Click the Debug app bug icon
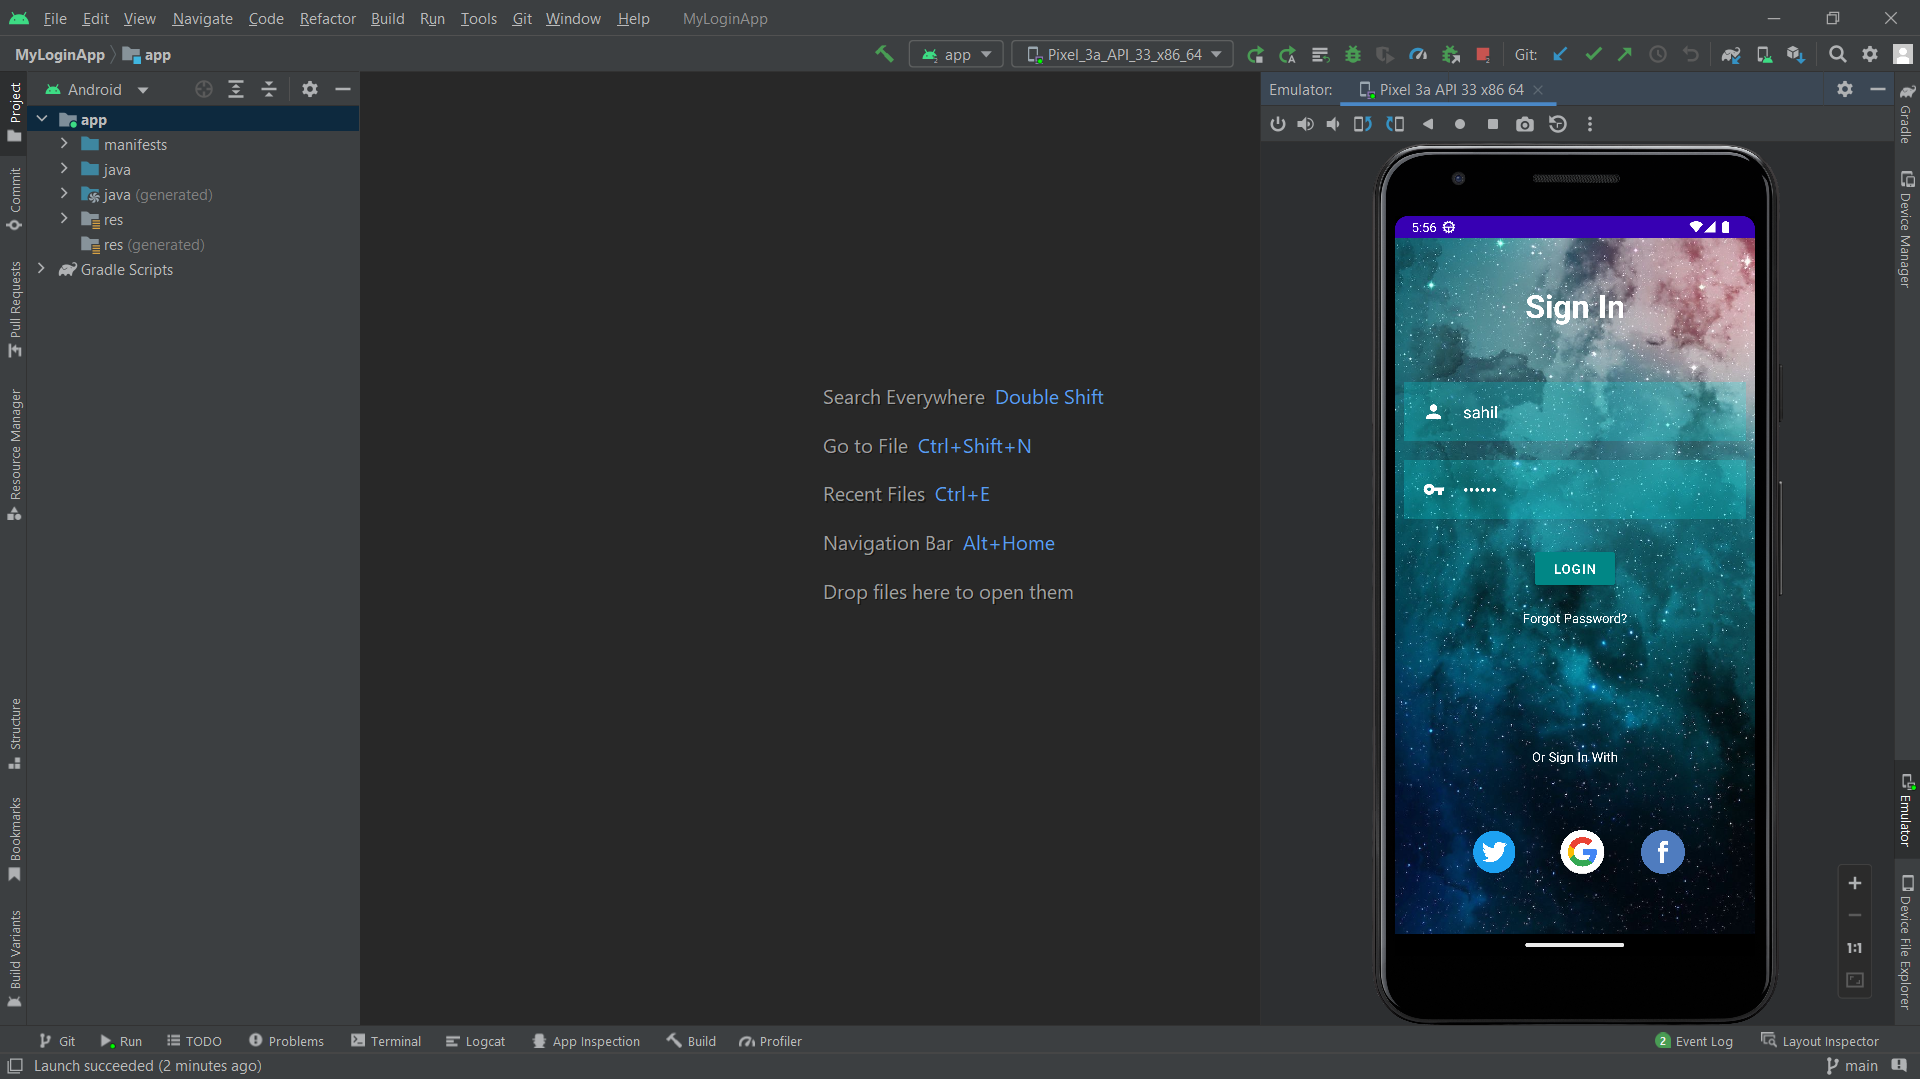The width and height of the screenshot is (1920, 1080). pyautogui.click(x=1353, y=55)
